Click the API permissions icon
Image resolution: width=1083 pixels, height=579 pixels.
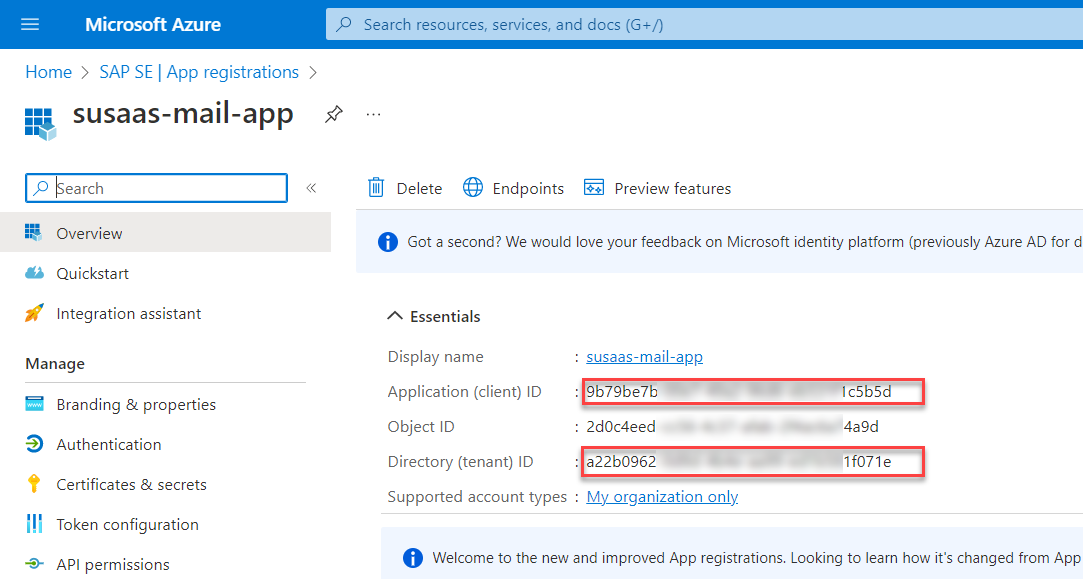coord(34,564)
